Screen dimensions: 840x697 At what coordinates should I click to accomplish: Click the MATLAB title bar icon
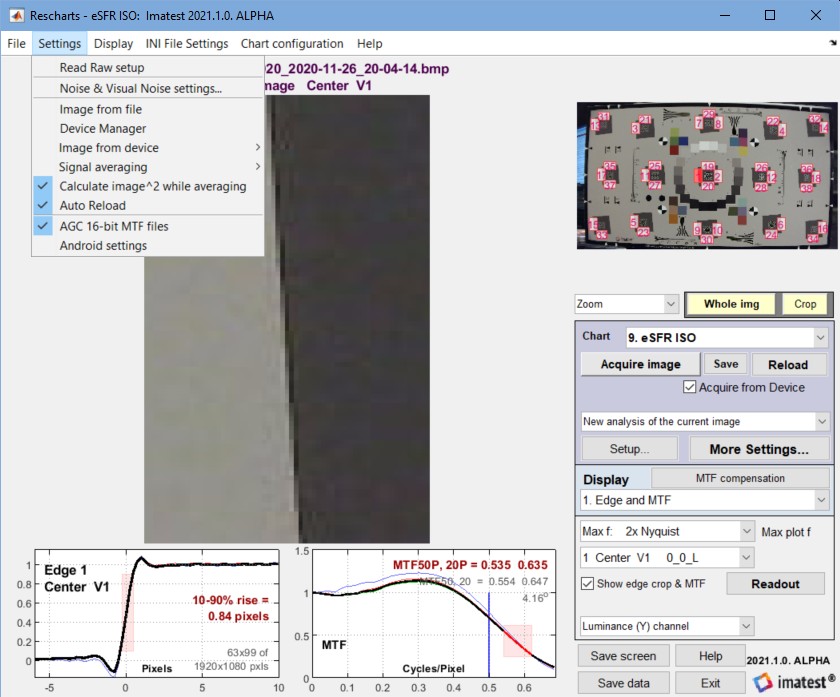tap(16, 15)
